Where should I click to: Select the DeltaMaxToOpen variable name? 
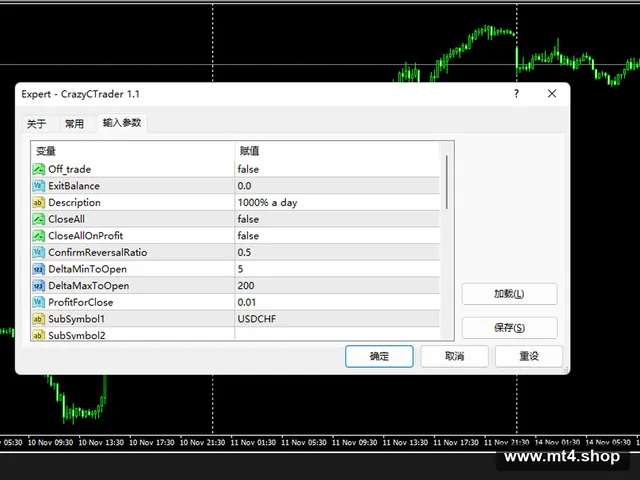(x=89, y=286)
